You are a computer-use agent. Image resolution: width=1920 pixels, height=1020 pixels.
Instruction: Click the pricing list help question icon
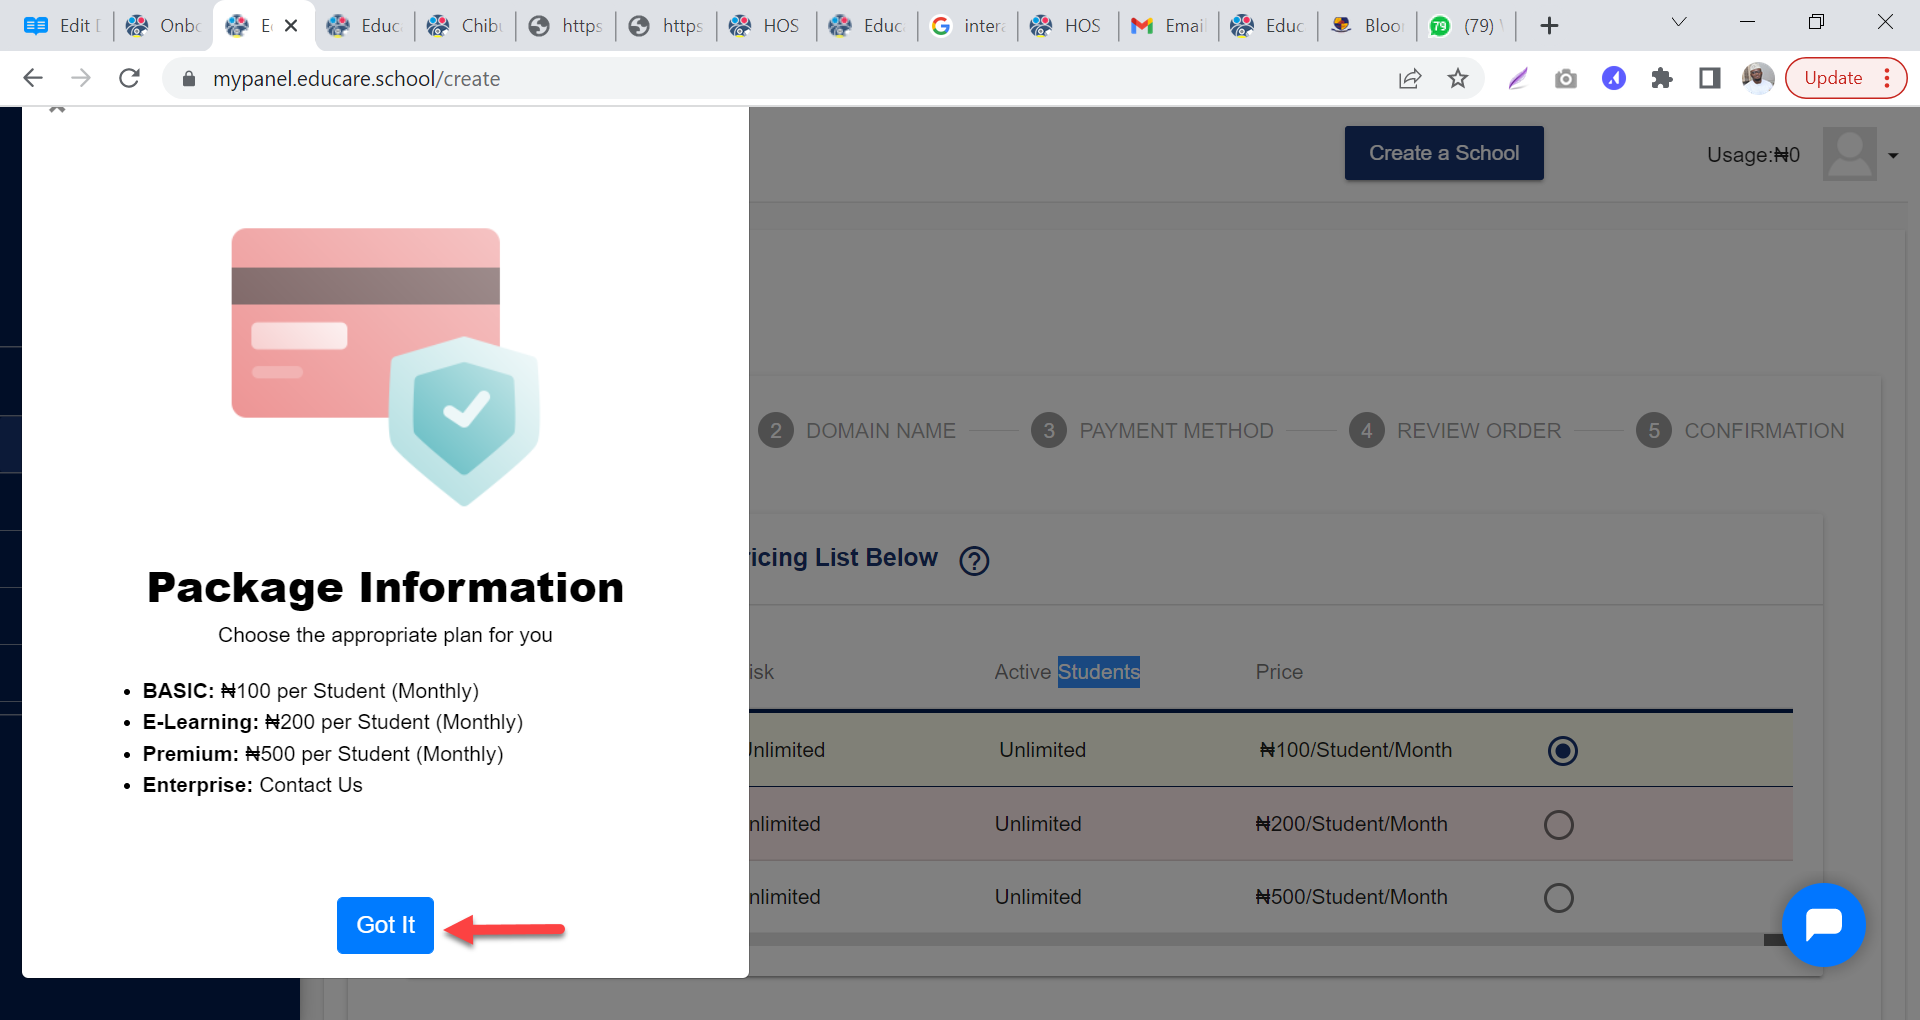pyautogui.click(x=974, y=561)
